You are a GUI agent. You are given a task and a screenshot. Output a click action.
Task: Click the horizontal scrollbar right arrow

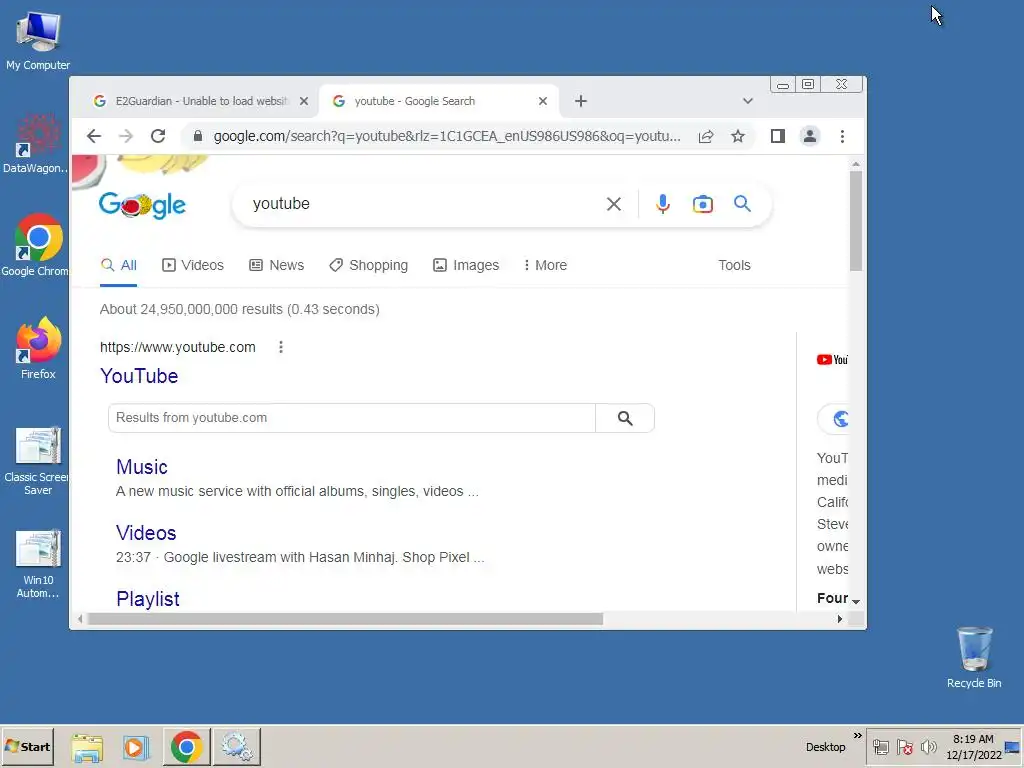(840, 619)
